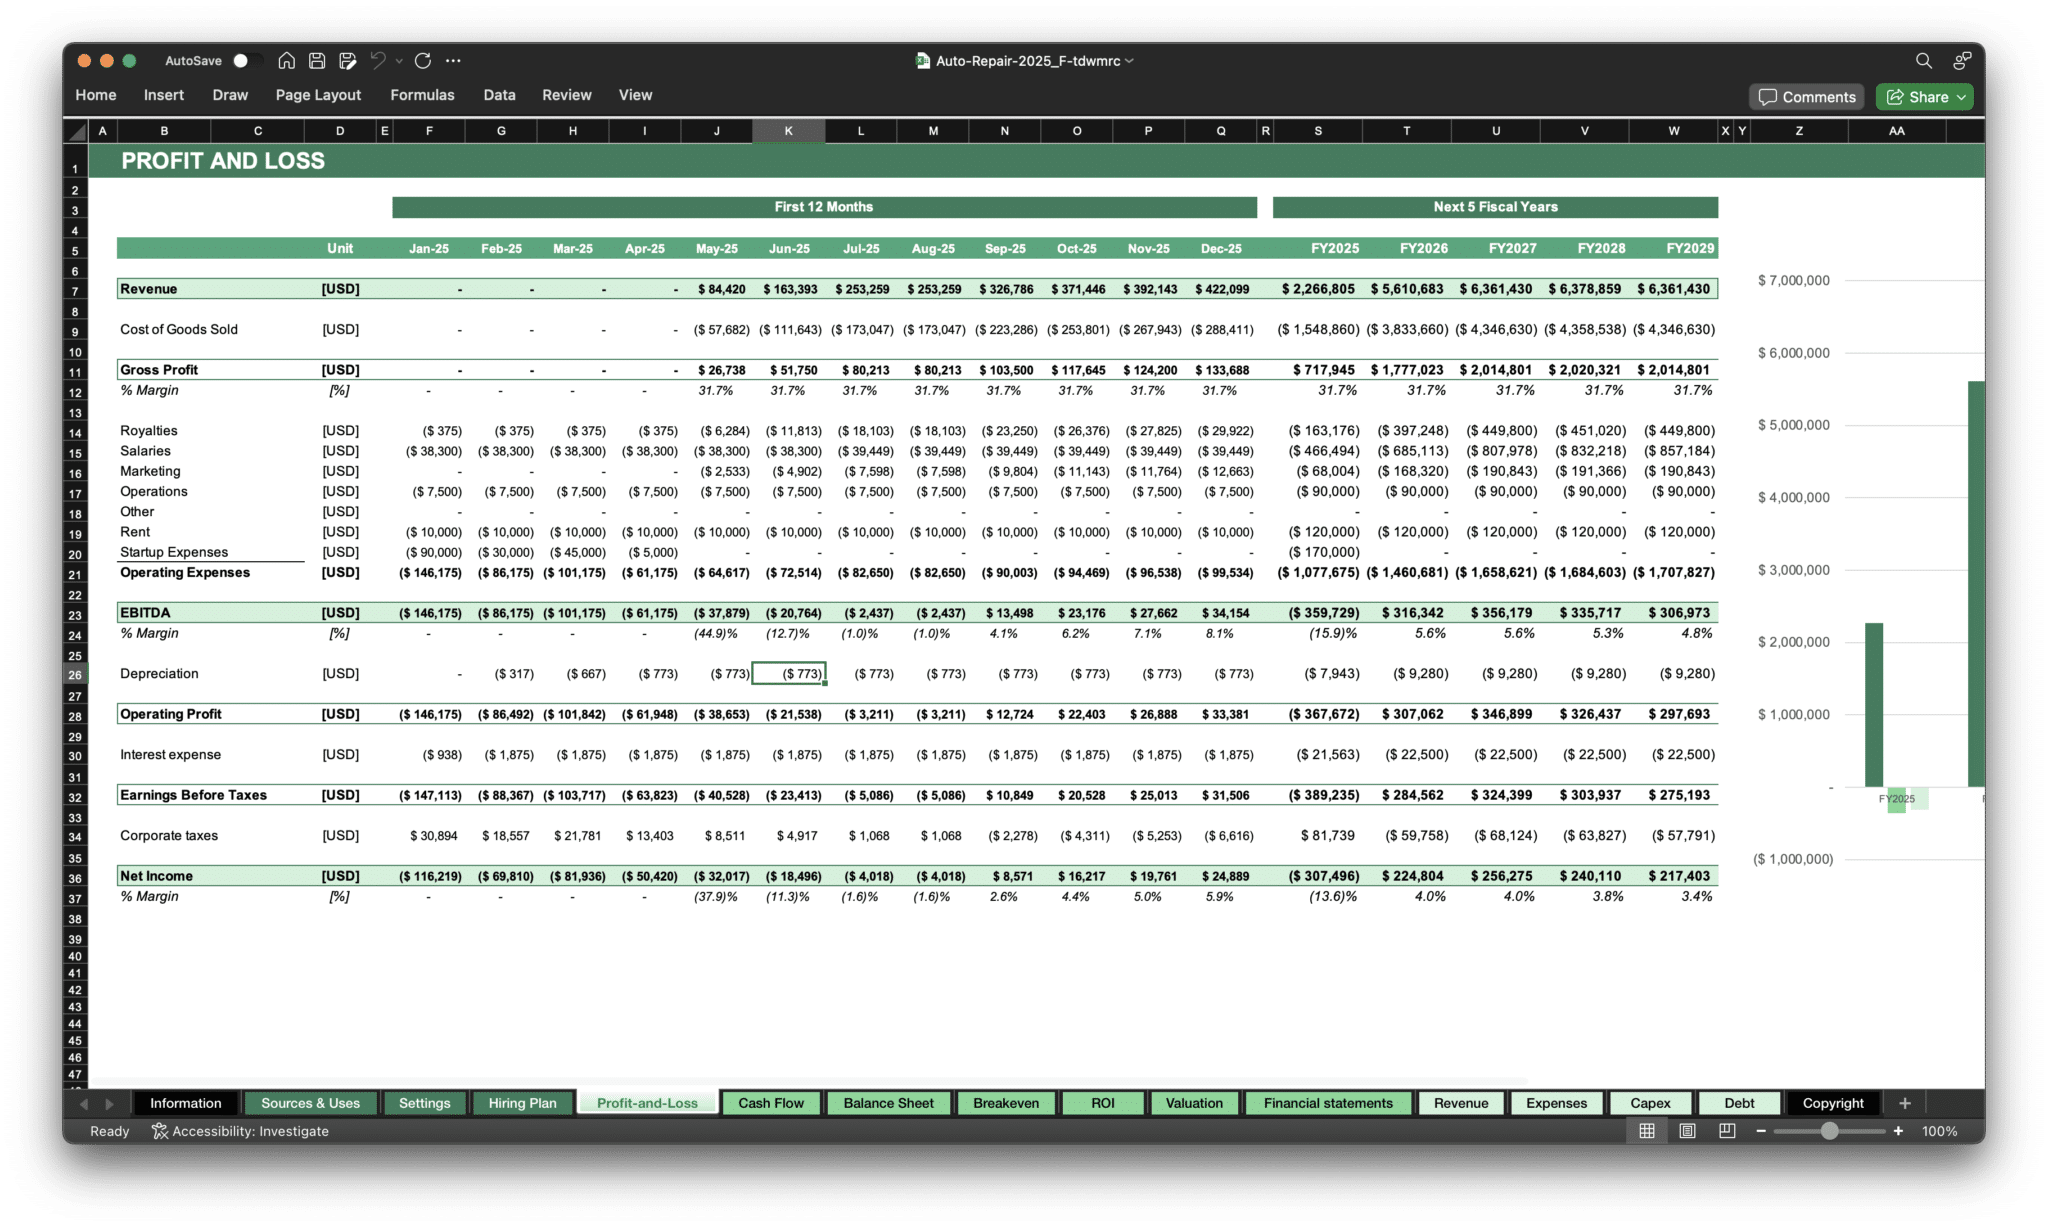Image resolution: width=2048 pixels, height=1227 pixels.
Task: Switch to the Breakeven sheet tab
Action: pyautogui.click(x=1006, y=1103)
